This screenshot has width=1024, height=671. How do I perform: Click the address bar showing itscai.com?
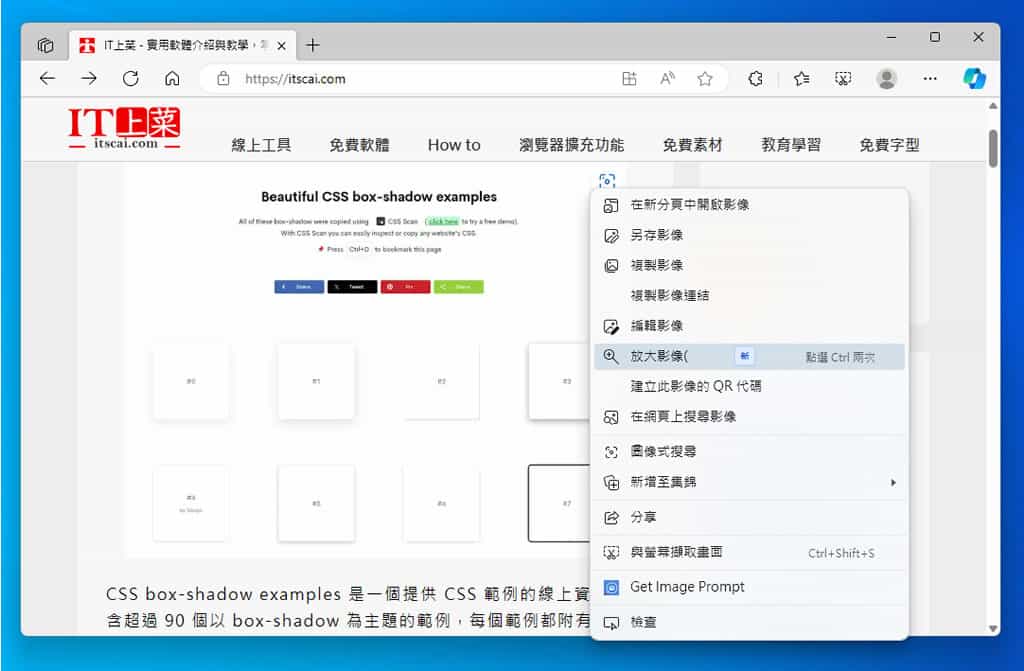pos(420,79)
